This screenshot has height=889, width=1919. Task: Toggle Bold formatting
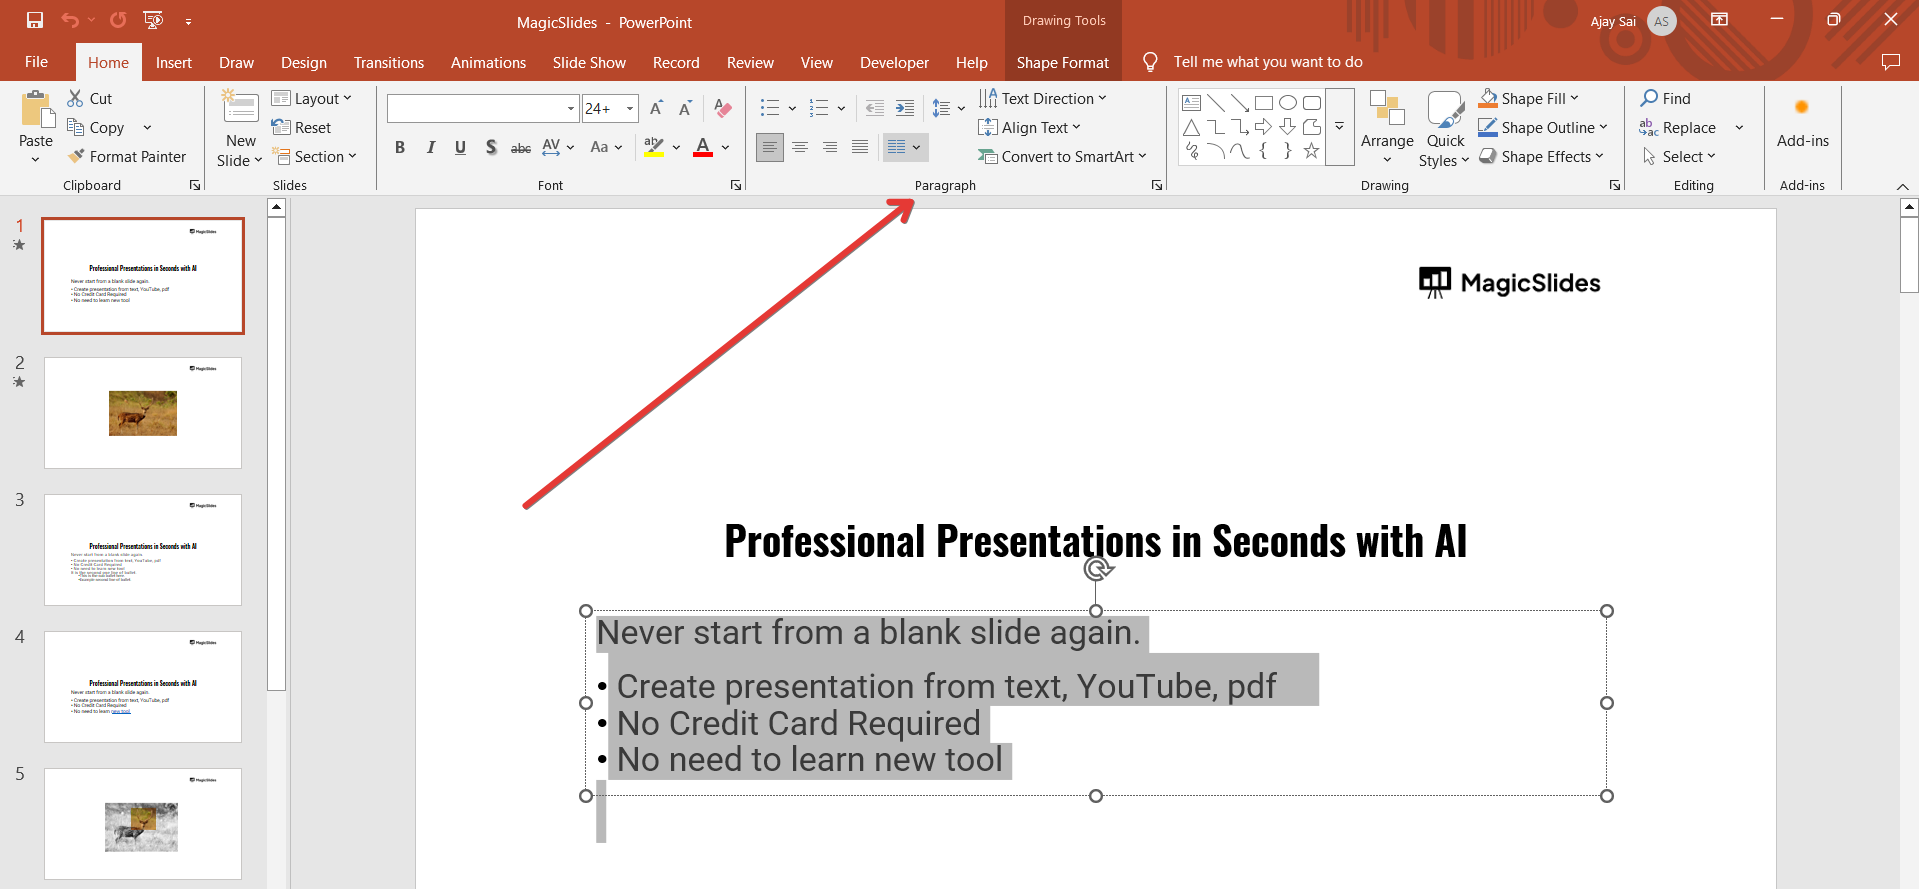click(400, 148)
